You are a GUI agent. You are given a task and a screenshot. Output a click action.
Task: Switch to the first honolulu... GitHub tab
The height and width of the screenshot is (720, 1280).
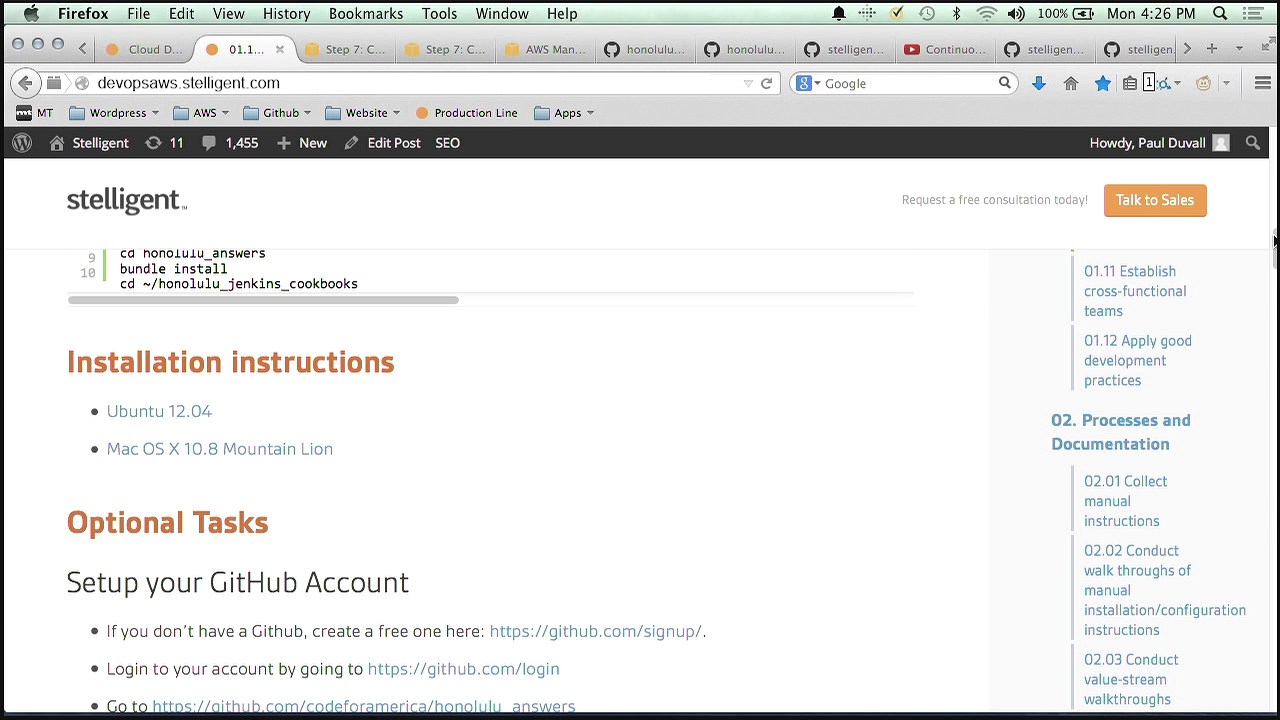tap(646, 49)
